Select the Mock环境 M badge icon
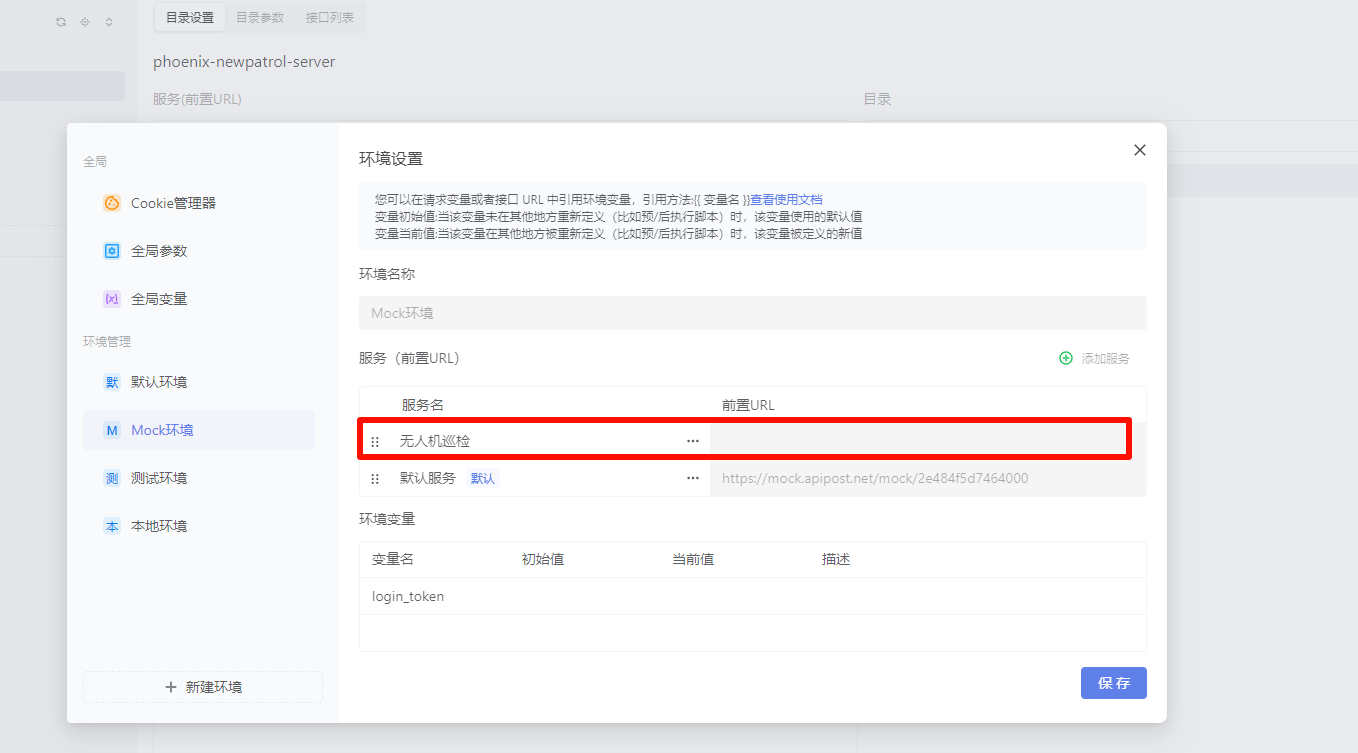This screenshot has width=1358, height=753. click(112, 430)
